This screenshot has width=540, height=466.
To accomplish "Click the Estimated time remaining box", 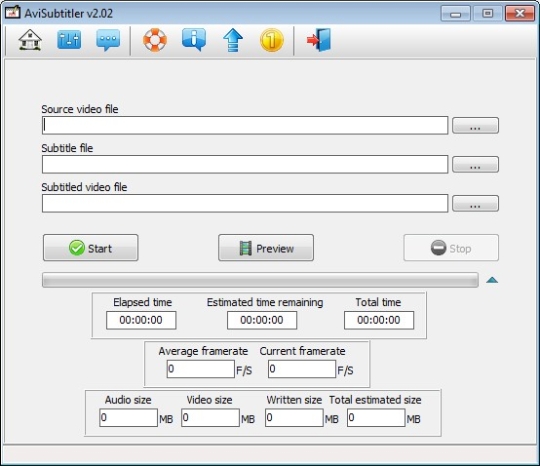I will (x=262, y=320).
